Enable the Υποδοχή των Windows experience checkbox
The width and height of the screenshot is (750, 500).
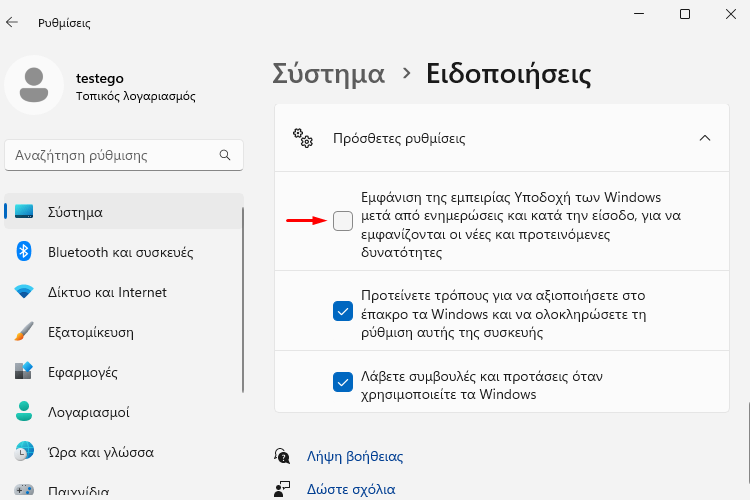point(343,221)
